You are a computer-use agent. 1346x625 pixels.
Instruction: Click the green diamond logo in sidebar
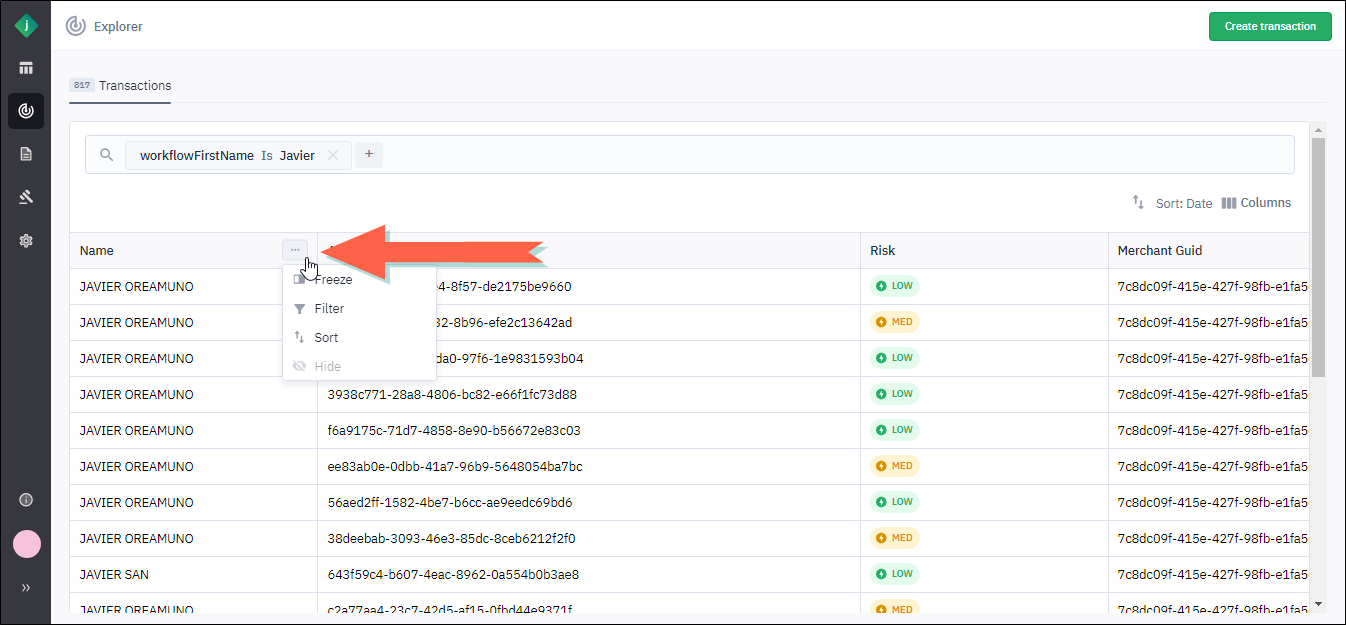click(26, 26)
